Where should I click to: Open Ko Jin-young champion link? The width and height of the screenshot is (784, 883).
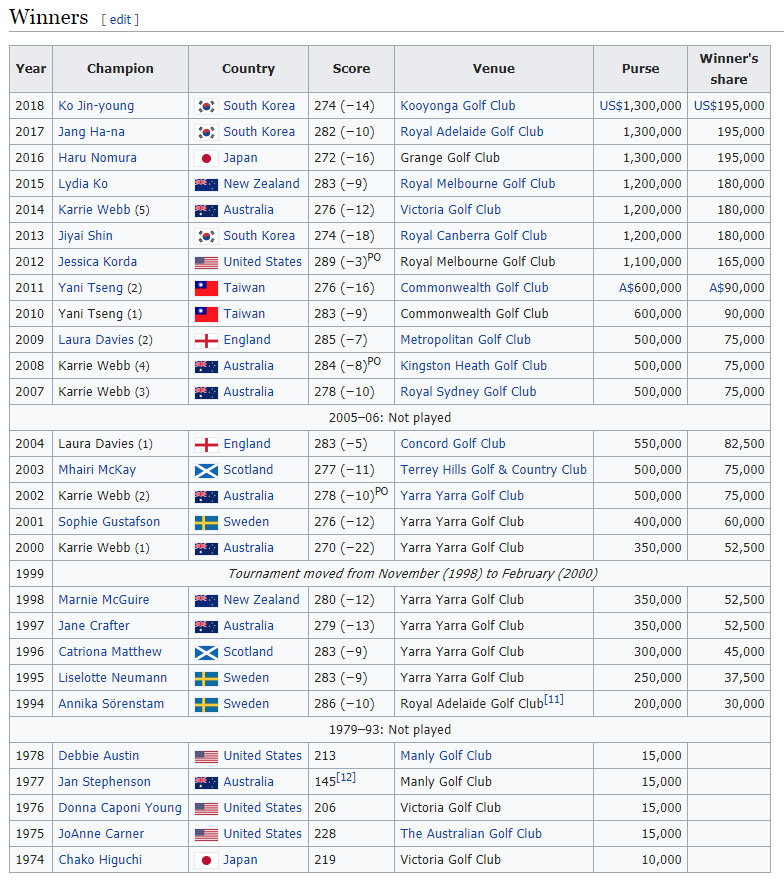click(96, 106)
